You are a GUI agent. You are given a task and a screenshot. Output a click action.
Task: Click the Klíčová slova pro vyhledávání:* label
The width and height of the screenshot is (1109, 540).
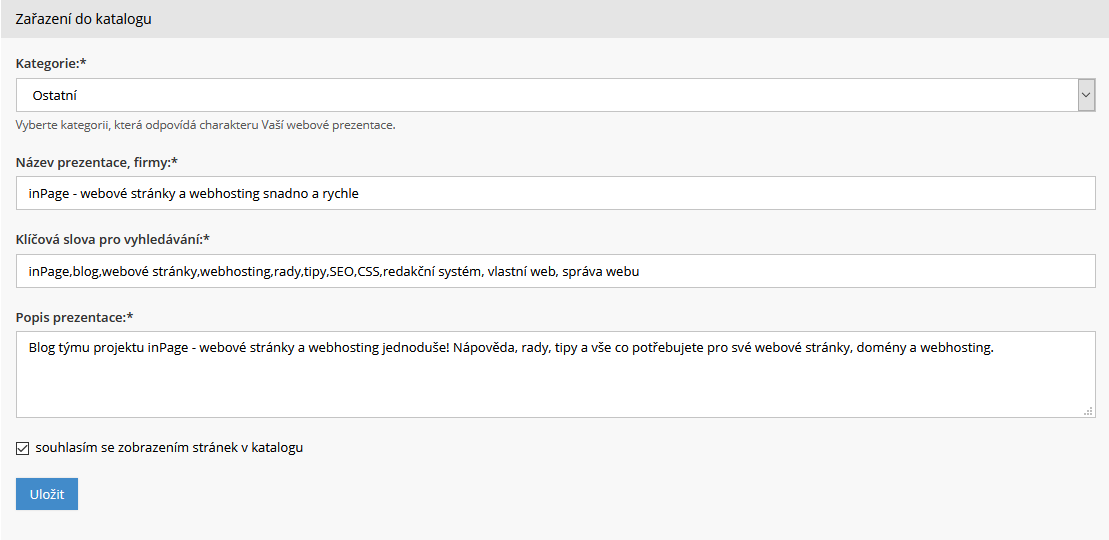pyautogui.click(x=113, y=239)
